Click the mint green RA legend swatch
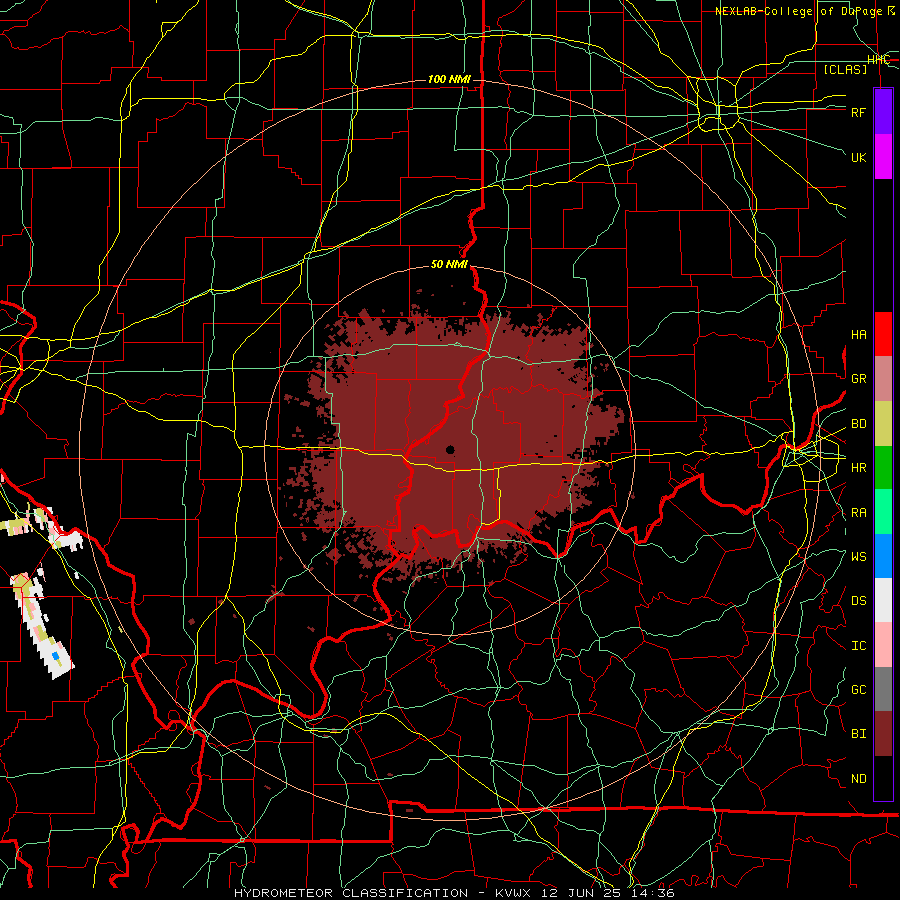900x900 pixels. click(x=883, y=512)
